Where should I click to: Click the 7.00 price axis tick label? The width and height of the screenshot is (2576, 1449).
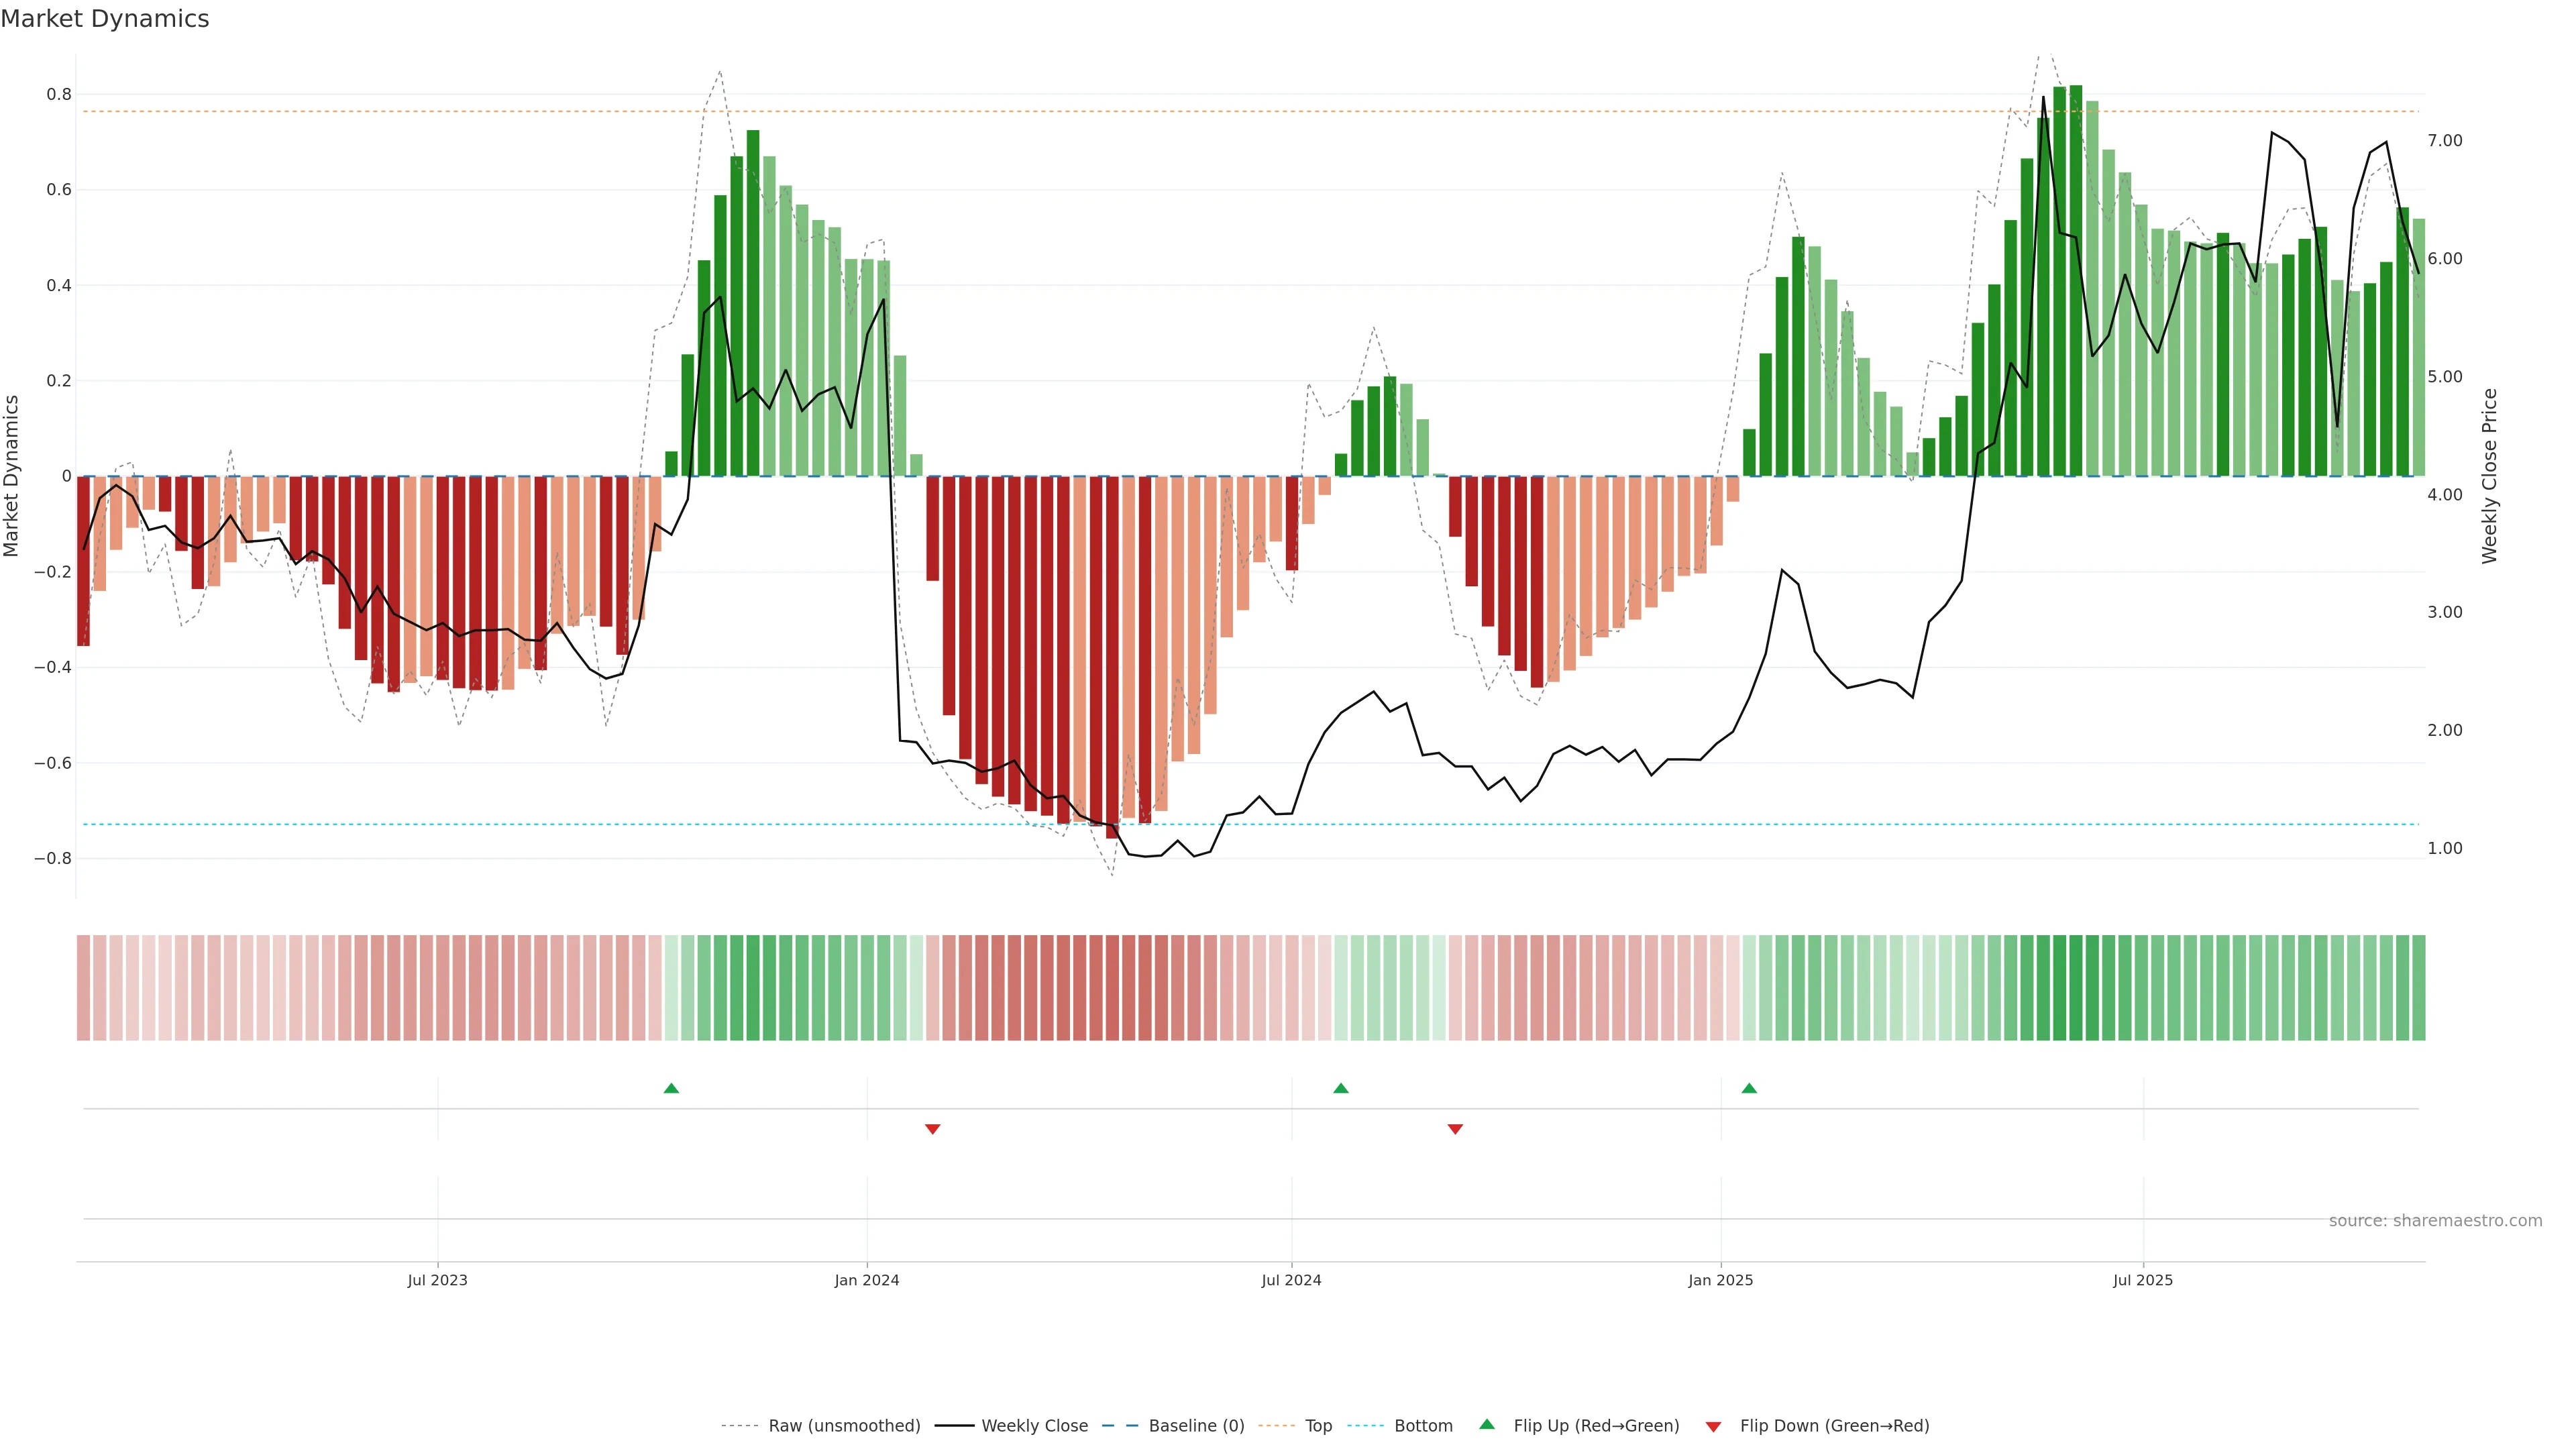pyautogui.click(x=2445, y=141)
